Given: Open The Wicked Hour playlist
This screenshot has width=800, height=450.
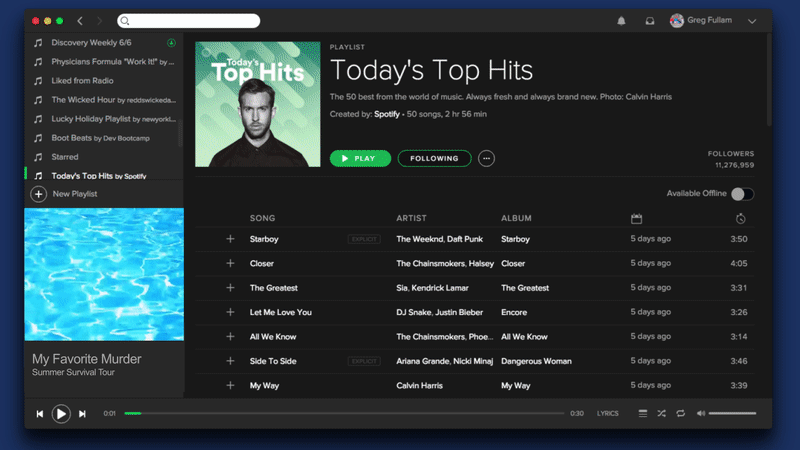Looking at the screenshot, I should 113,100.
